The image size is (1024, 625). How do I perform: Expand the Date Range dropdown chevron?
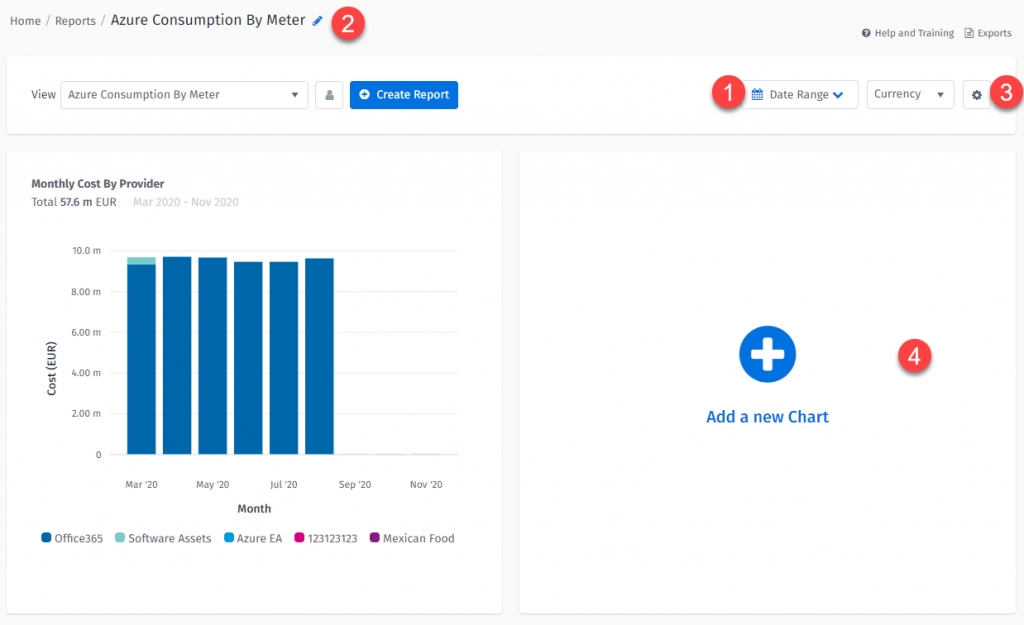coord(838,95)
